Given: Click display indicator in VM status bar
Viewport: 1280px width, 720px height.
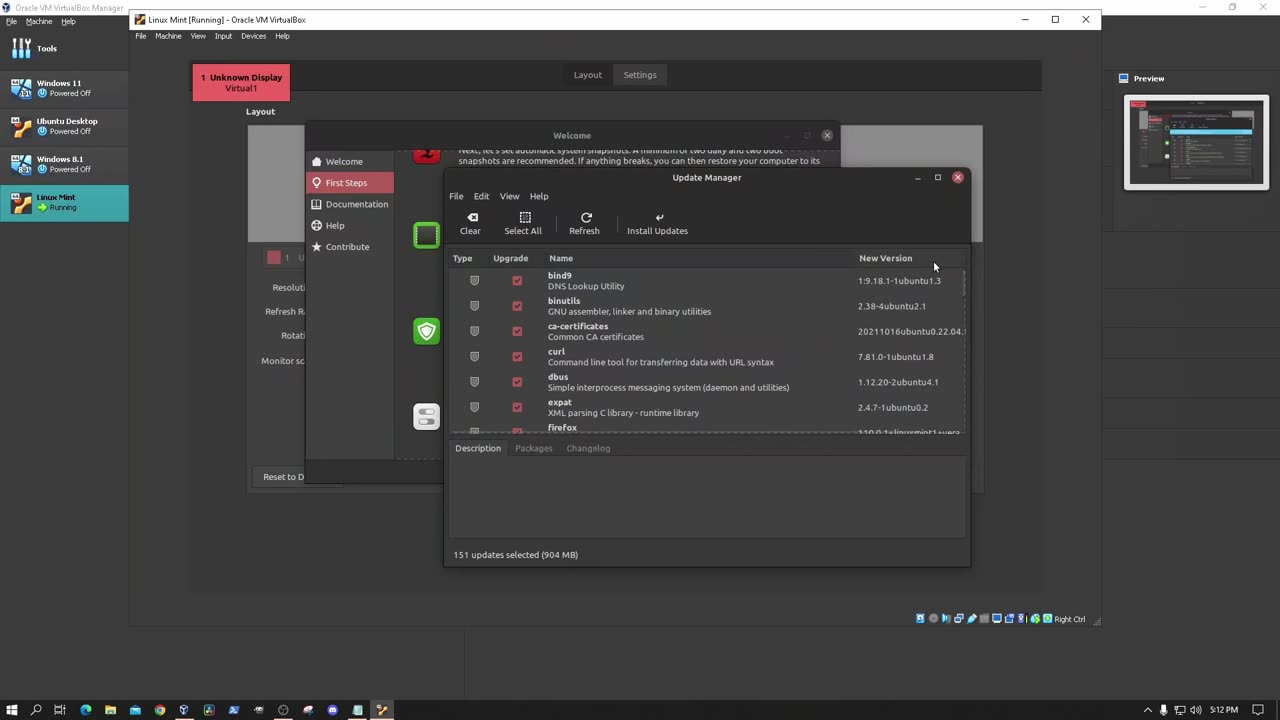Looking at the screenshot, I should tap(997, 619).
